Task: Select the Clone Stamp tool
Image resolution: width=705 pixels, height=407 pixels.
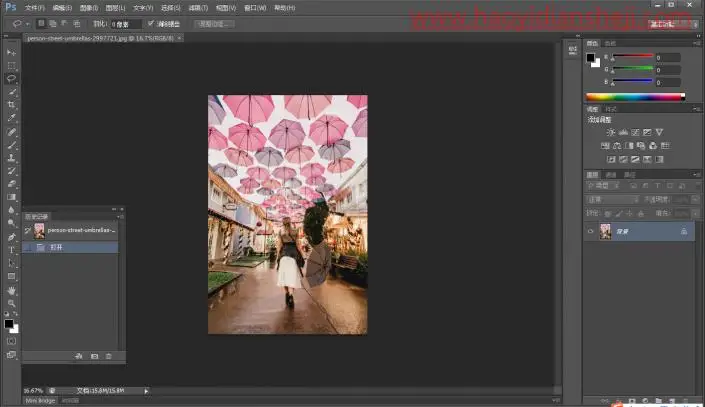Action: (11, 158)
